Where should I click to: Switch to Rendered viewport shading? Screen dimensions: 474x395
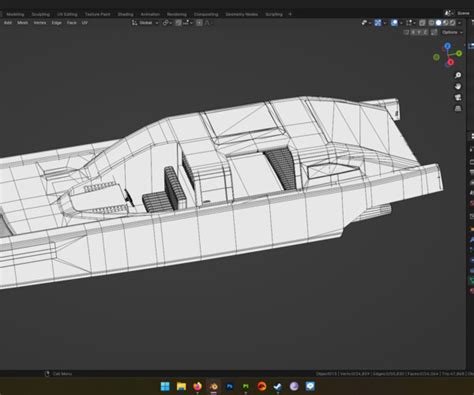pyautogui.click(x=452, y=23)
